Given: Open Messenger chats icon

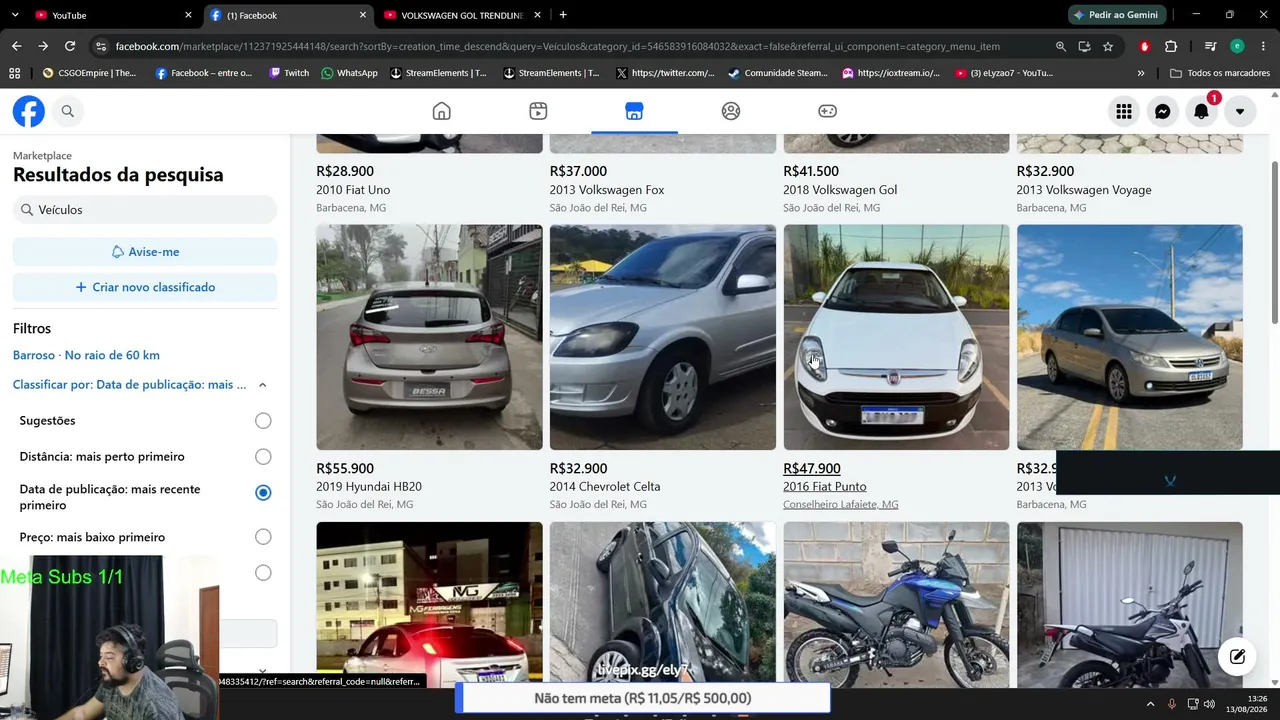Looking at the screenshot, I should [x=1163, y=111].
